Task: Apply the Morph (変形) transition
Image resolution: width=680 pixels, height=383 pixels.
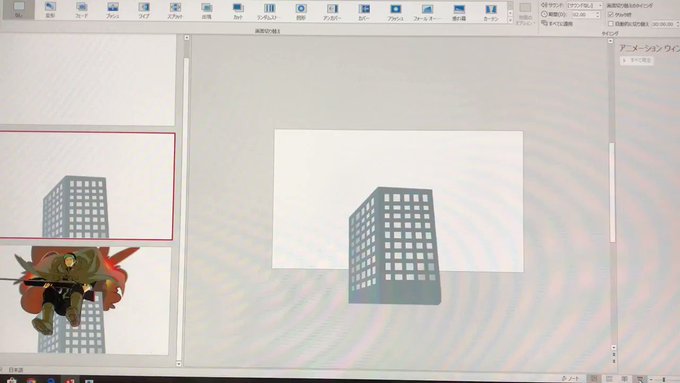Action: 50,10
